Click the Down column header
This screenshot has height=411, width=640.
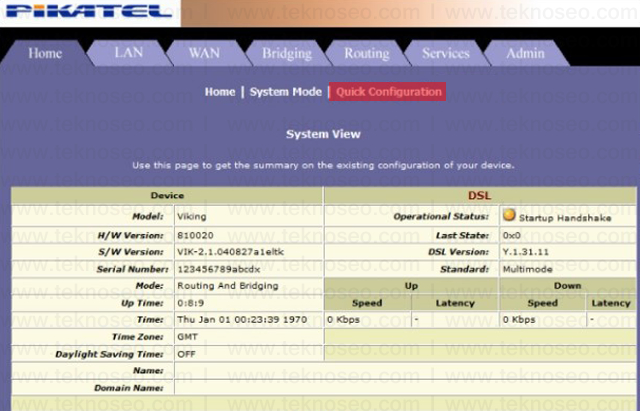coord(567,286)
